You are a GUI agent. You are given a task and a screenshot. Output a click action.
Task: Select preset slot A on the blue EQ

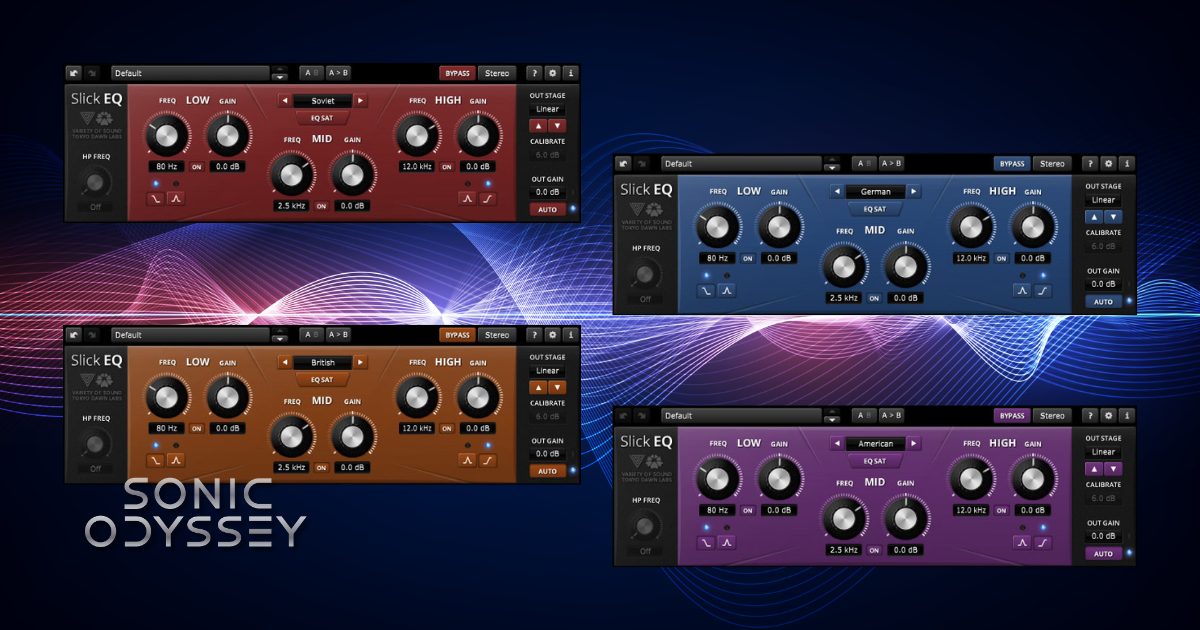coord(862,163)
